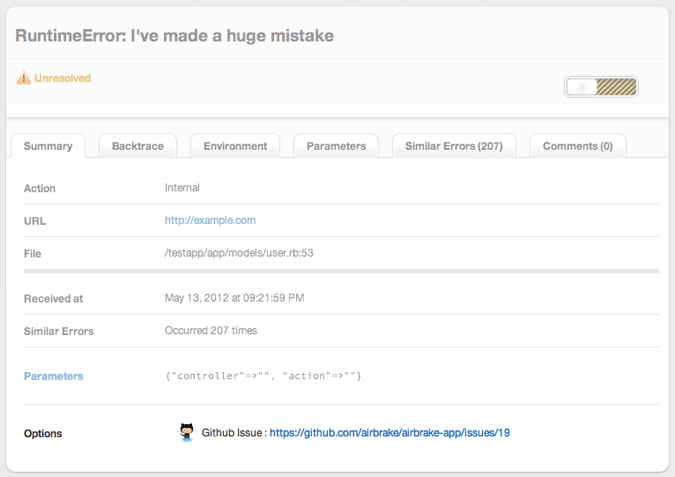Click the 'URL' row label
The height and width of the screenshot is (477, 675).
tap(35, 221)
